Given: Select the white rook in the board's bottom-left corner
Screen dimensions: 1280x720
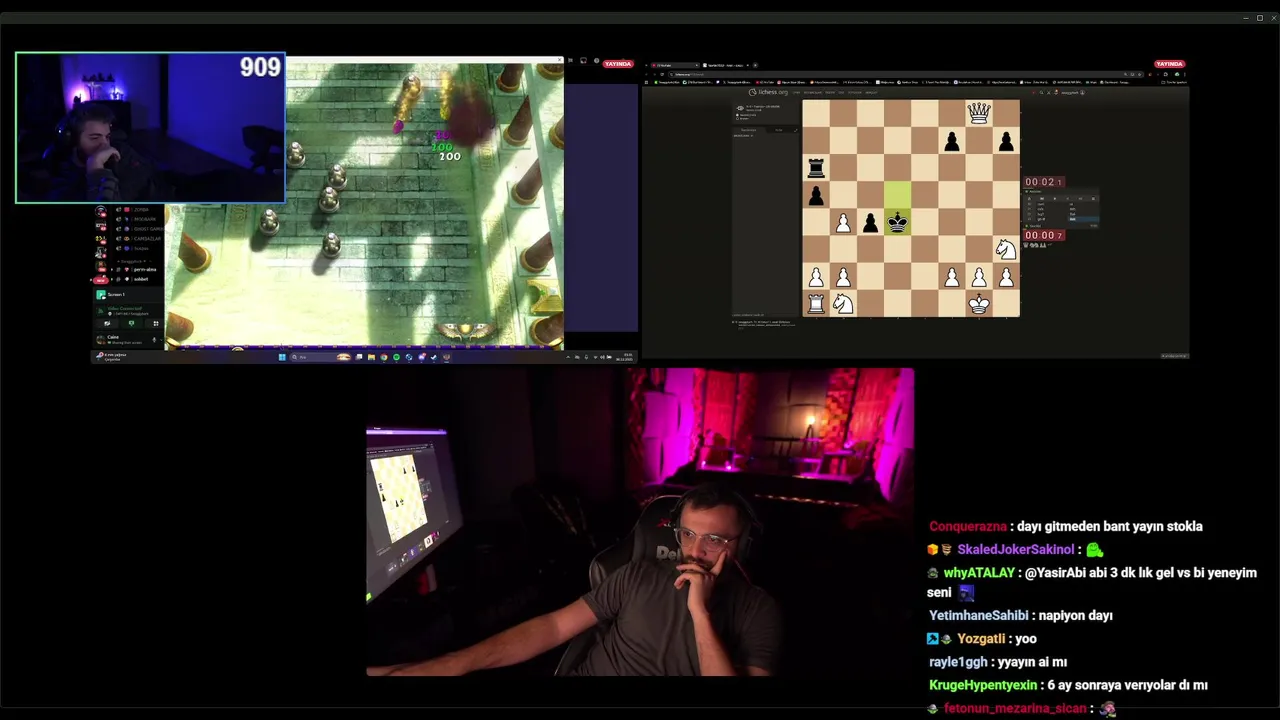Looking at the screenshot, I should 816,302.
